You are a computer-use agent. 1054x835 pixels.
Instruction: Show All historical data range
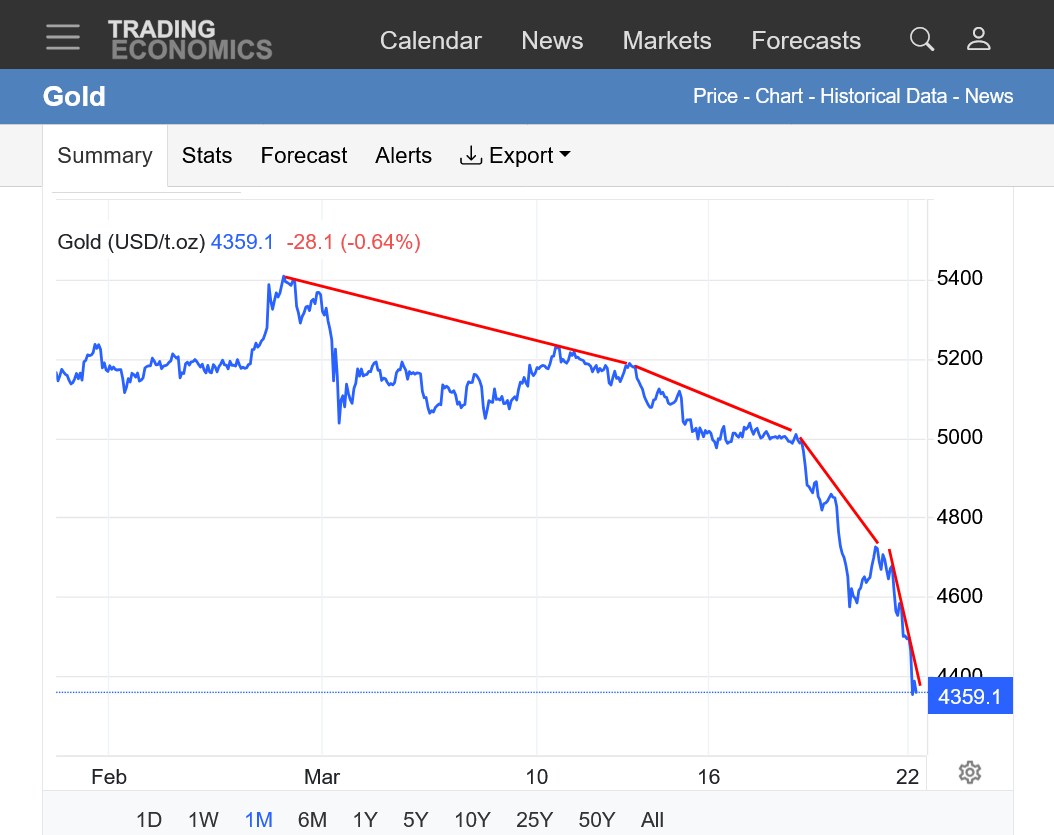[x=652, y=820]
